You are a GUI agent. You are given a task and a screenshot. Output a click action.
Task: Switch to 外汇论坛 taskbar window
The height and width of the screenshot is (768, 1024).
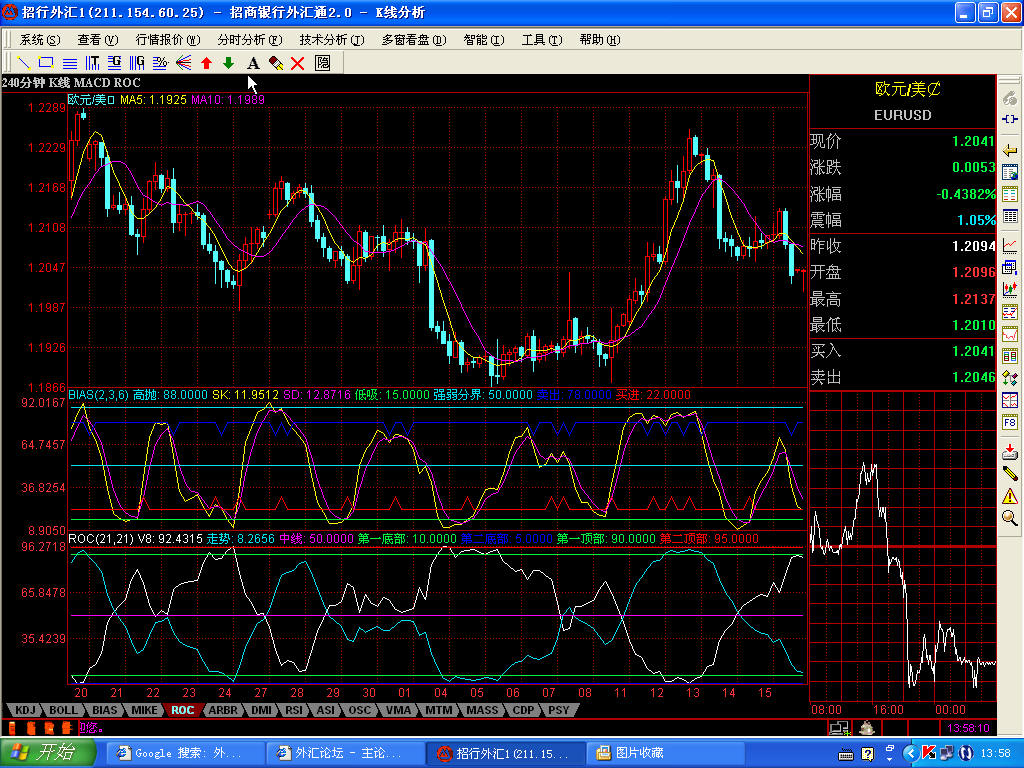pos(342,752)
